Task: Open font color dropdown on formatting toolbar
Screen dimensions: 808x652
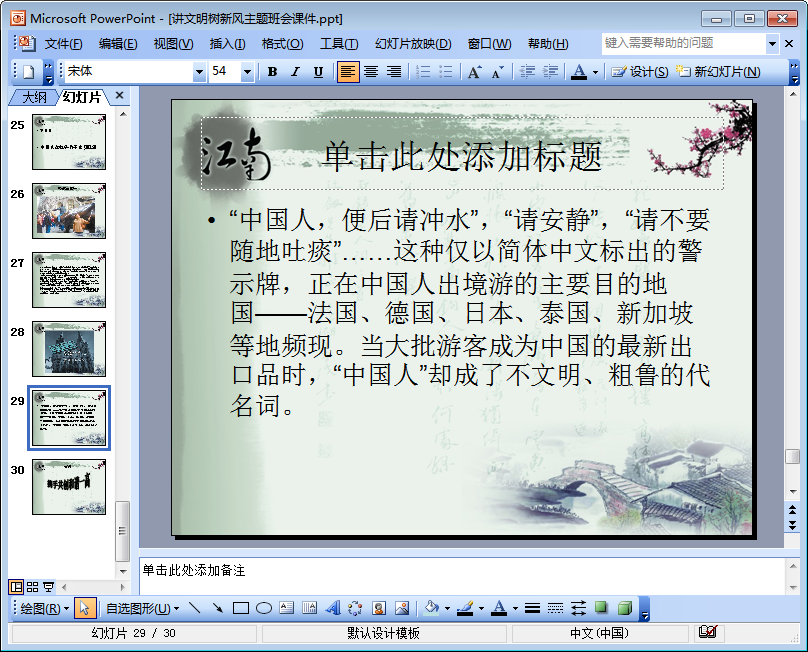Action: point(595,72)
